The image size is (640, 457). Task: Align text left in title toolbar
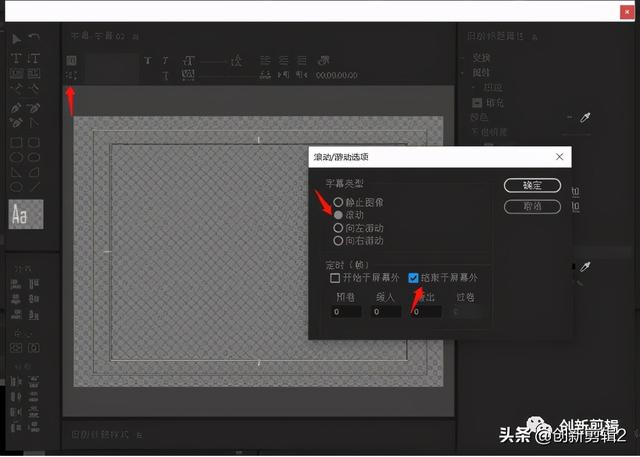pyautogui.click(x=265, y=61)
